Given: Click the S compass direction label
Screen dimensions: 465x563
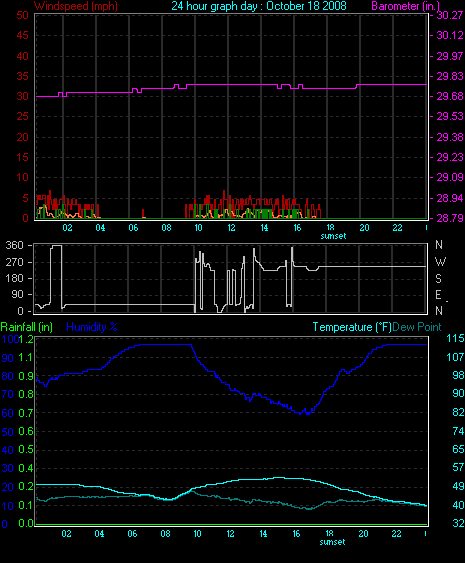Looking at the screenshot, I should [x=438, y=279].
